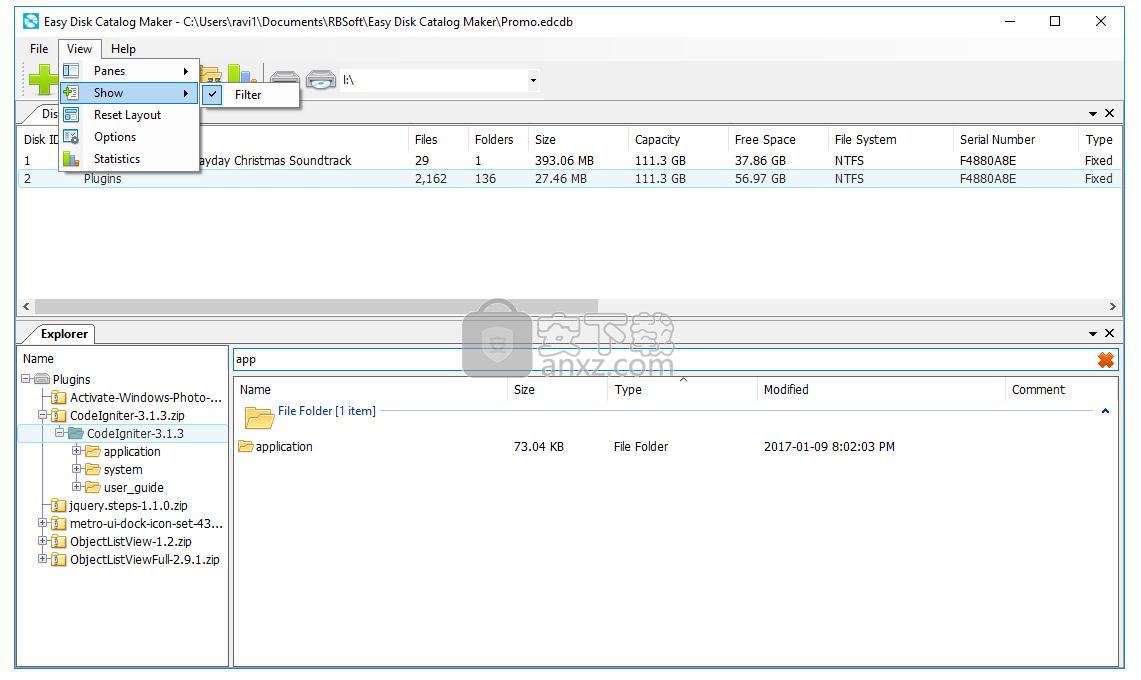The image size is (1141, 680).
Task: Click the jquery.steps-1.1.0.zip archive icon
Action: pyautogui.click(x=60, y=505)
